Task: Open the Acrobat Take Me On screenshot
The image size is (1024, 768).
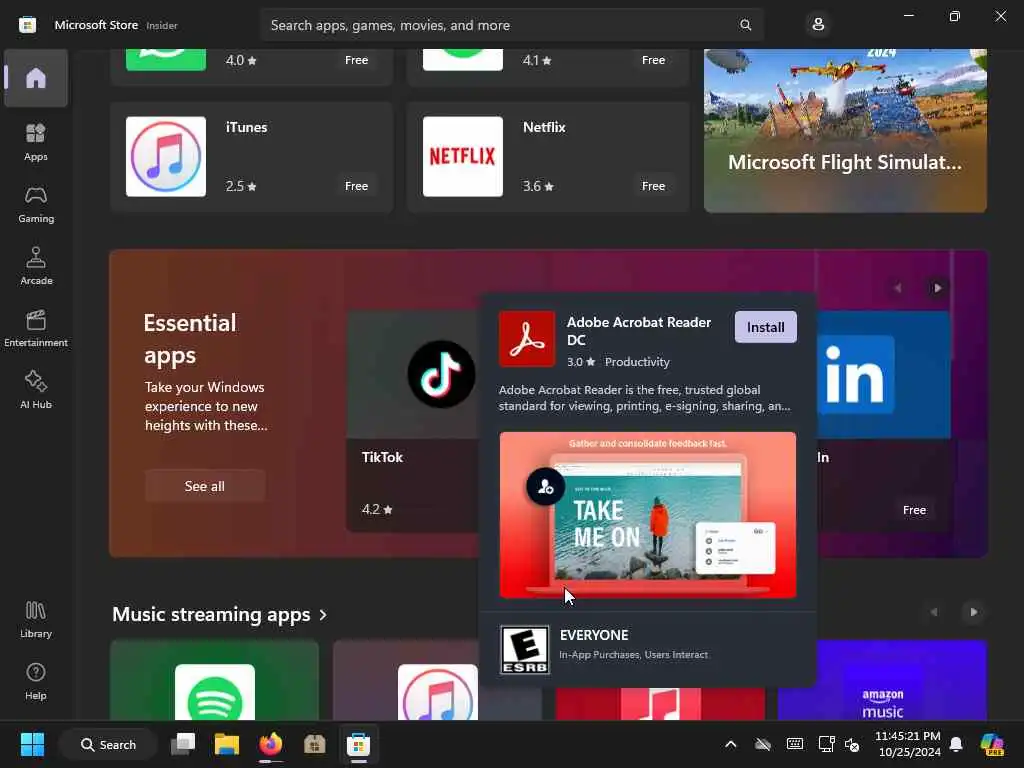Action: (x=648, y=515)
